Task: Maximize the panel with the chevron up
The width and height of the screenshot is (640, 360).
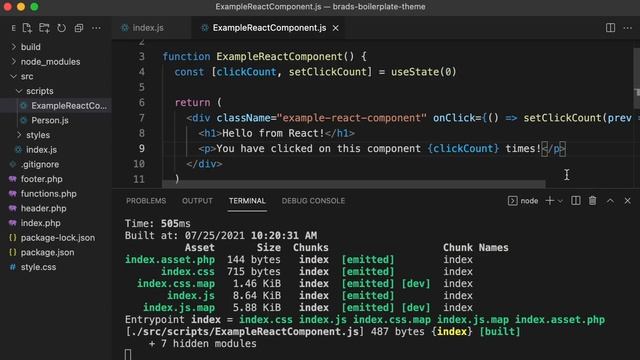Action: (x=610, y=201)
